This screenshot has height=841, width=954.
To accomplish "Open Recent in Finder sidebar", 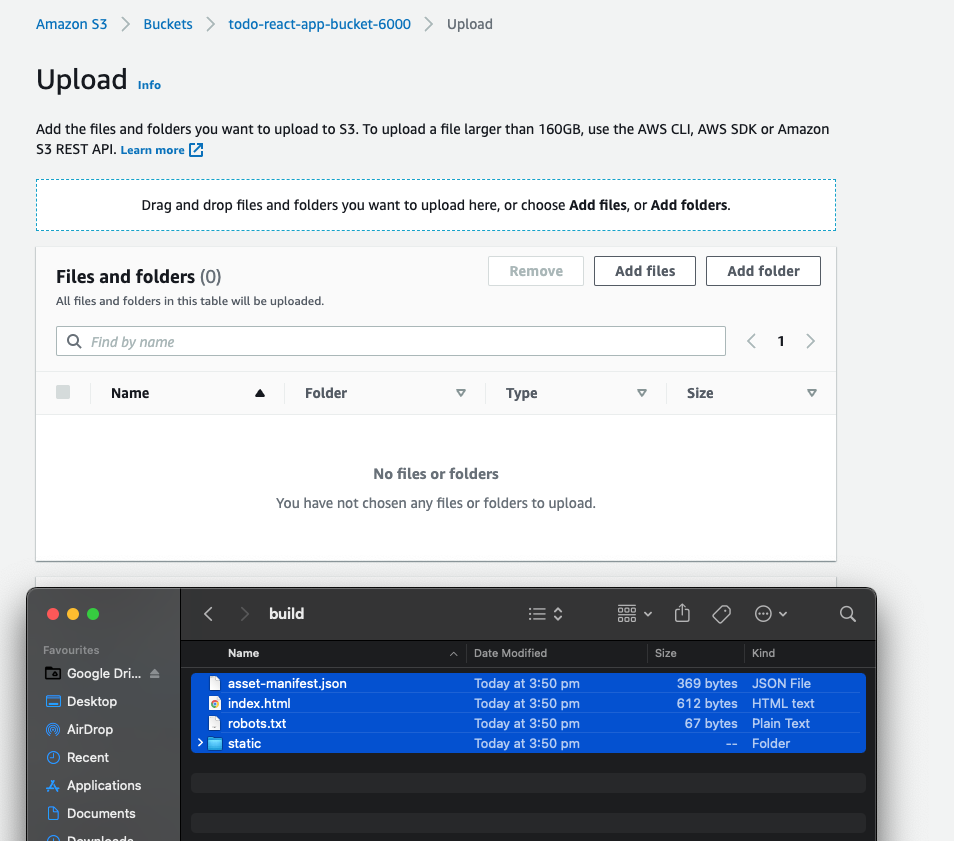I will point(78,757).
